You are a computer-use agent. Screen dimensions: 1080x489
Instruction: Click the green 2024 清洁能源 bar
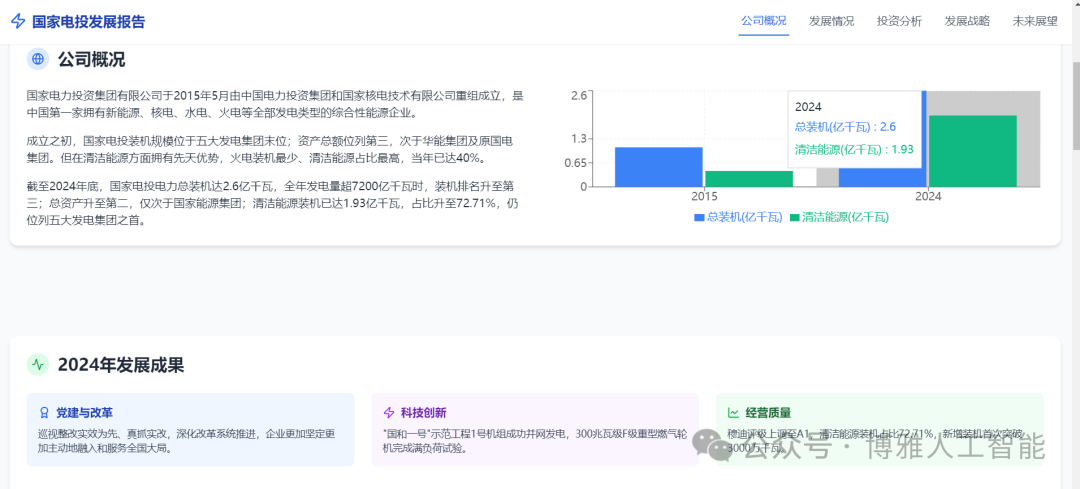[x=973, y=151]
